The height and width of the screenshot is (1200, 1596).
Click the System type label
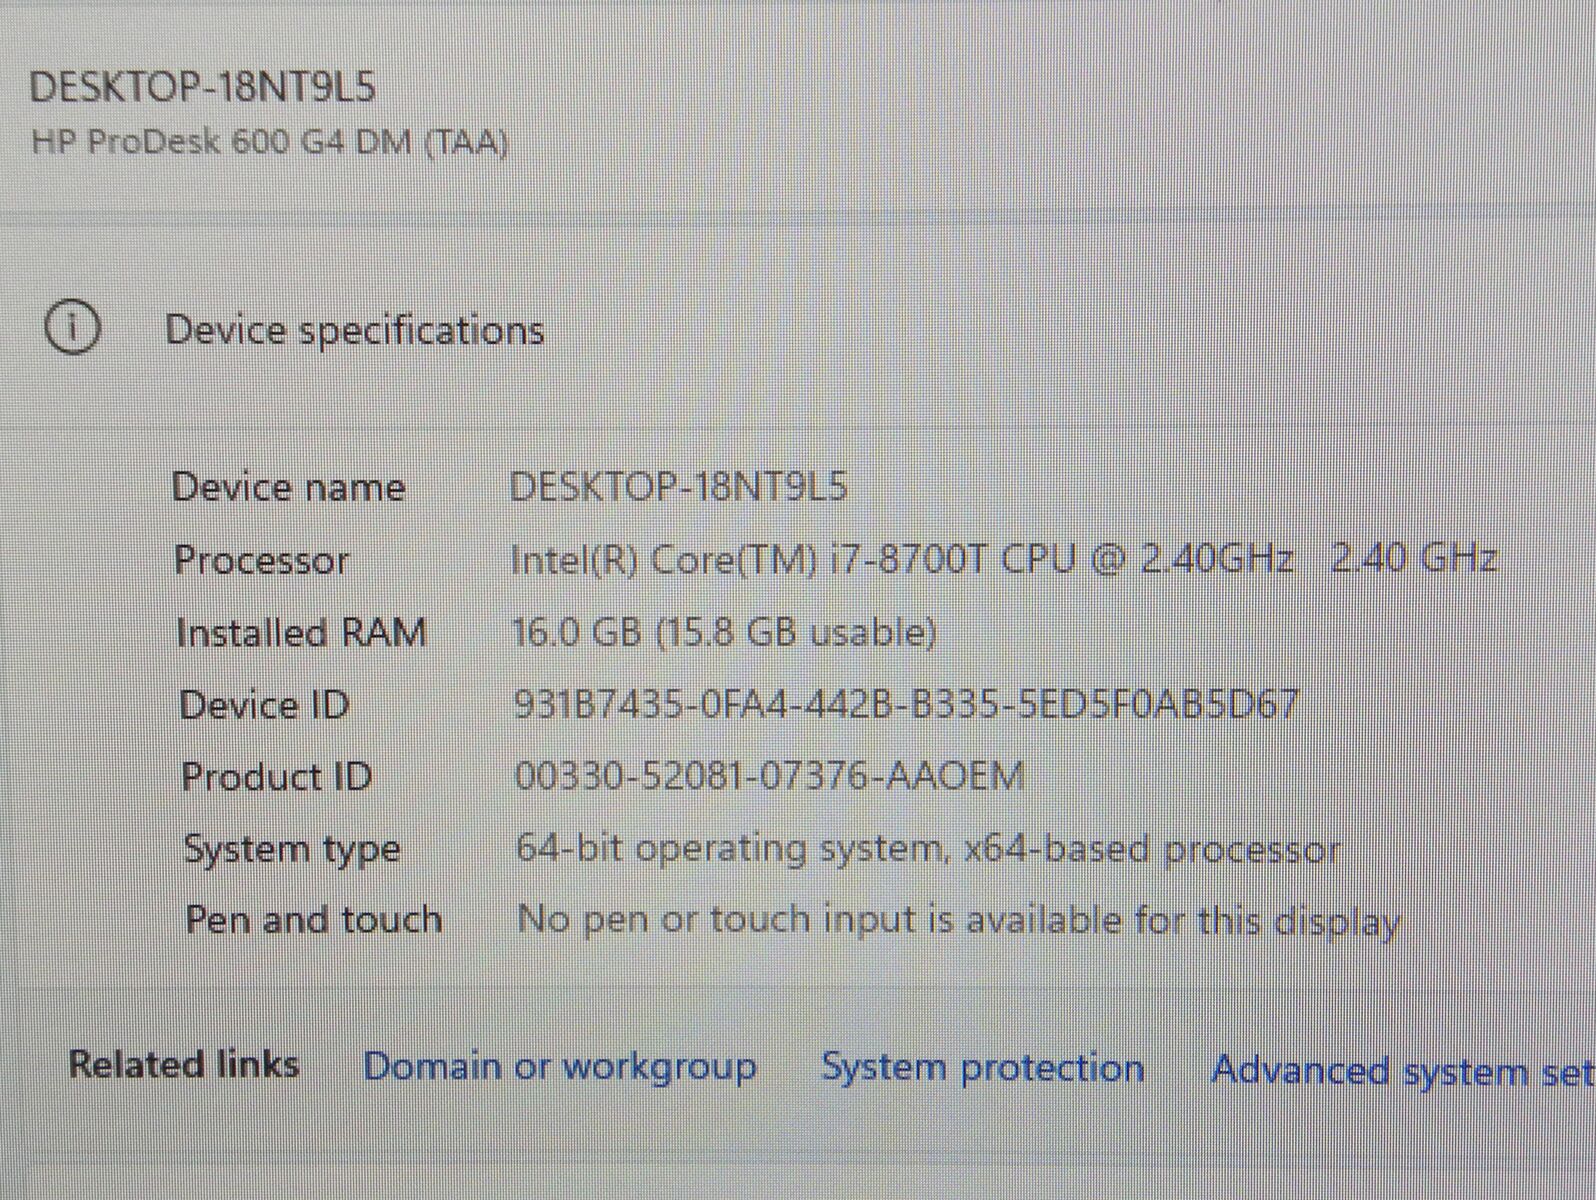292,849
